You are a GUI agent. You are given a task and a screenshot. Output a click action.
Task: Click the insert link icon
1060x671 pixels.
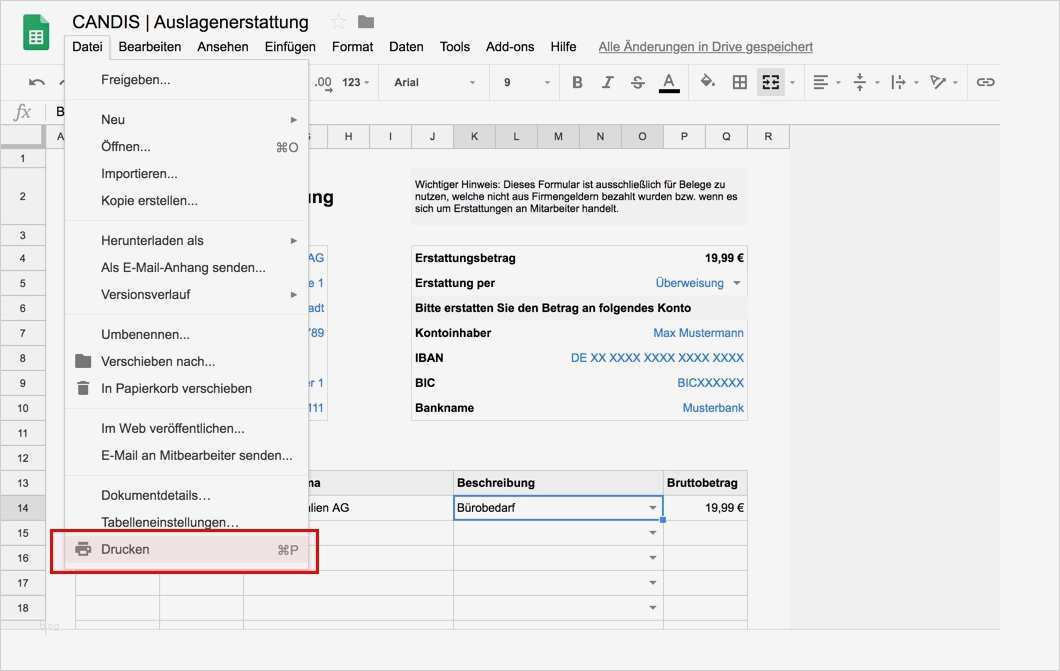[x=985, y=82]
